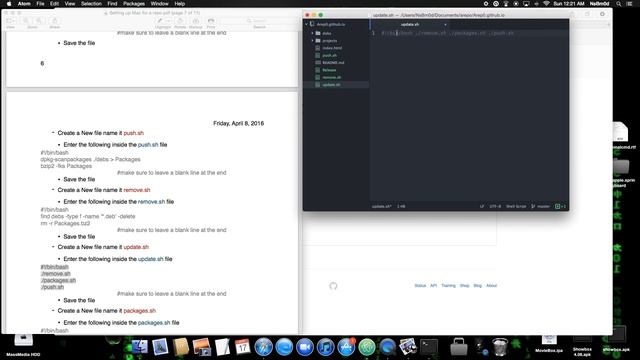Open the Training footer link
Viewport: 640px width, 360px height.
click(x=448, y=286)
